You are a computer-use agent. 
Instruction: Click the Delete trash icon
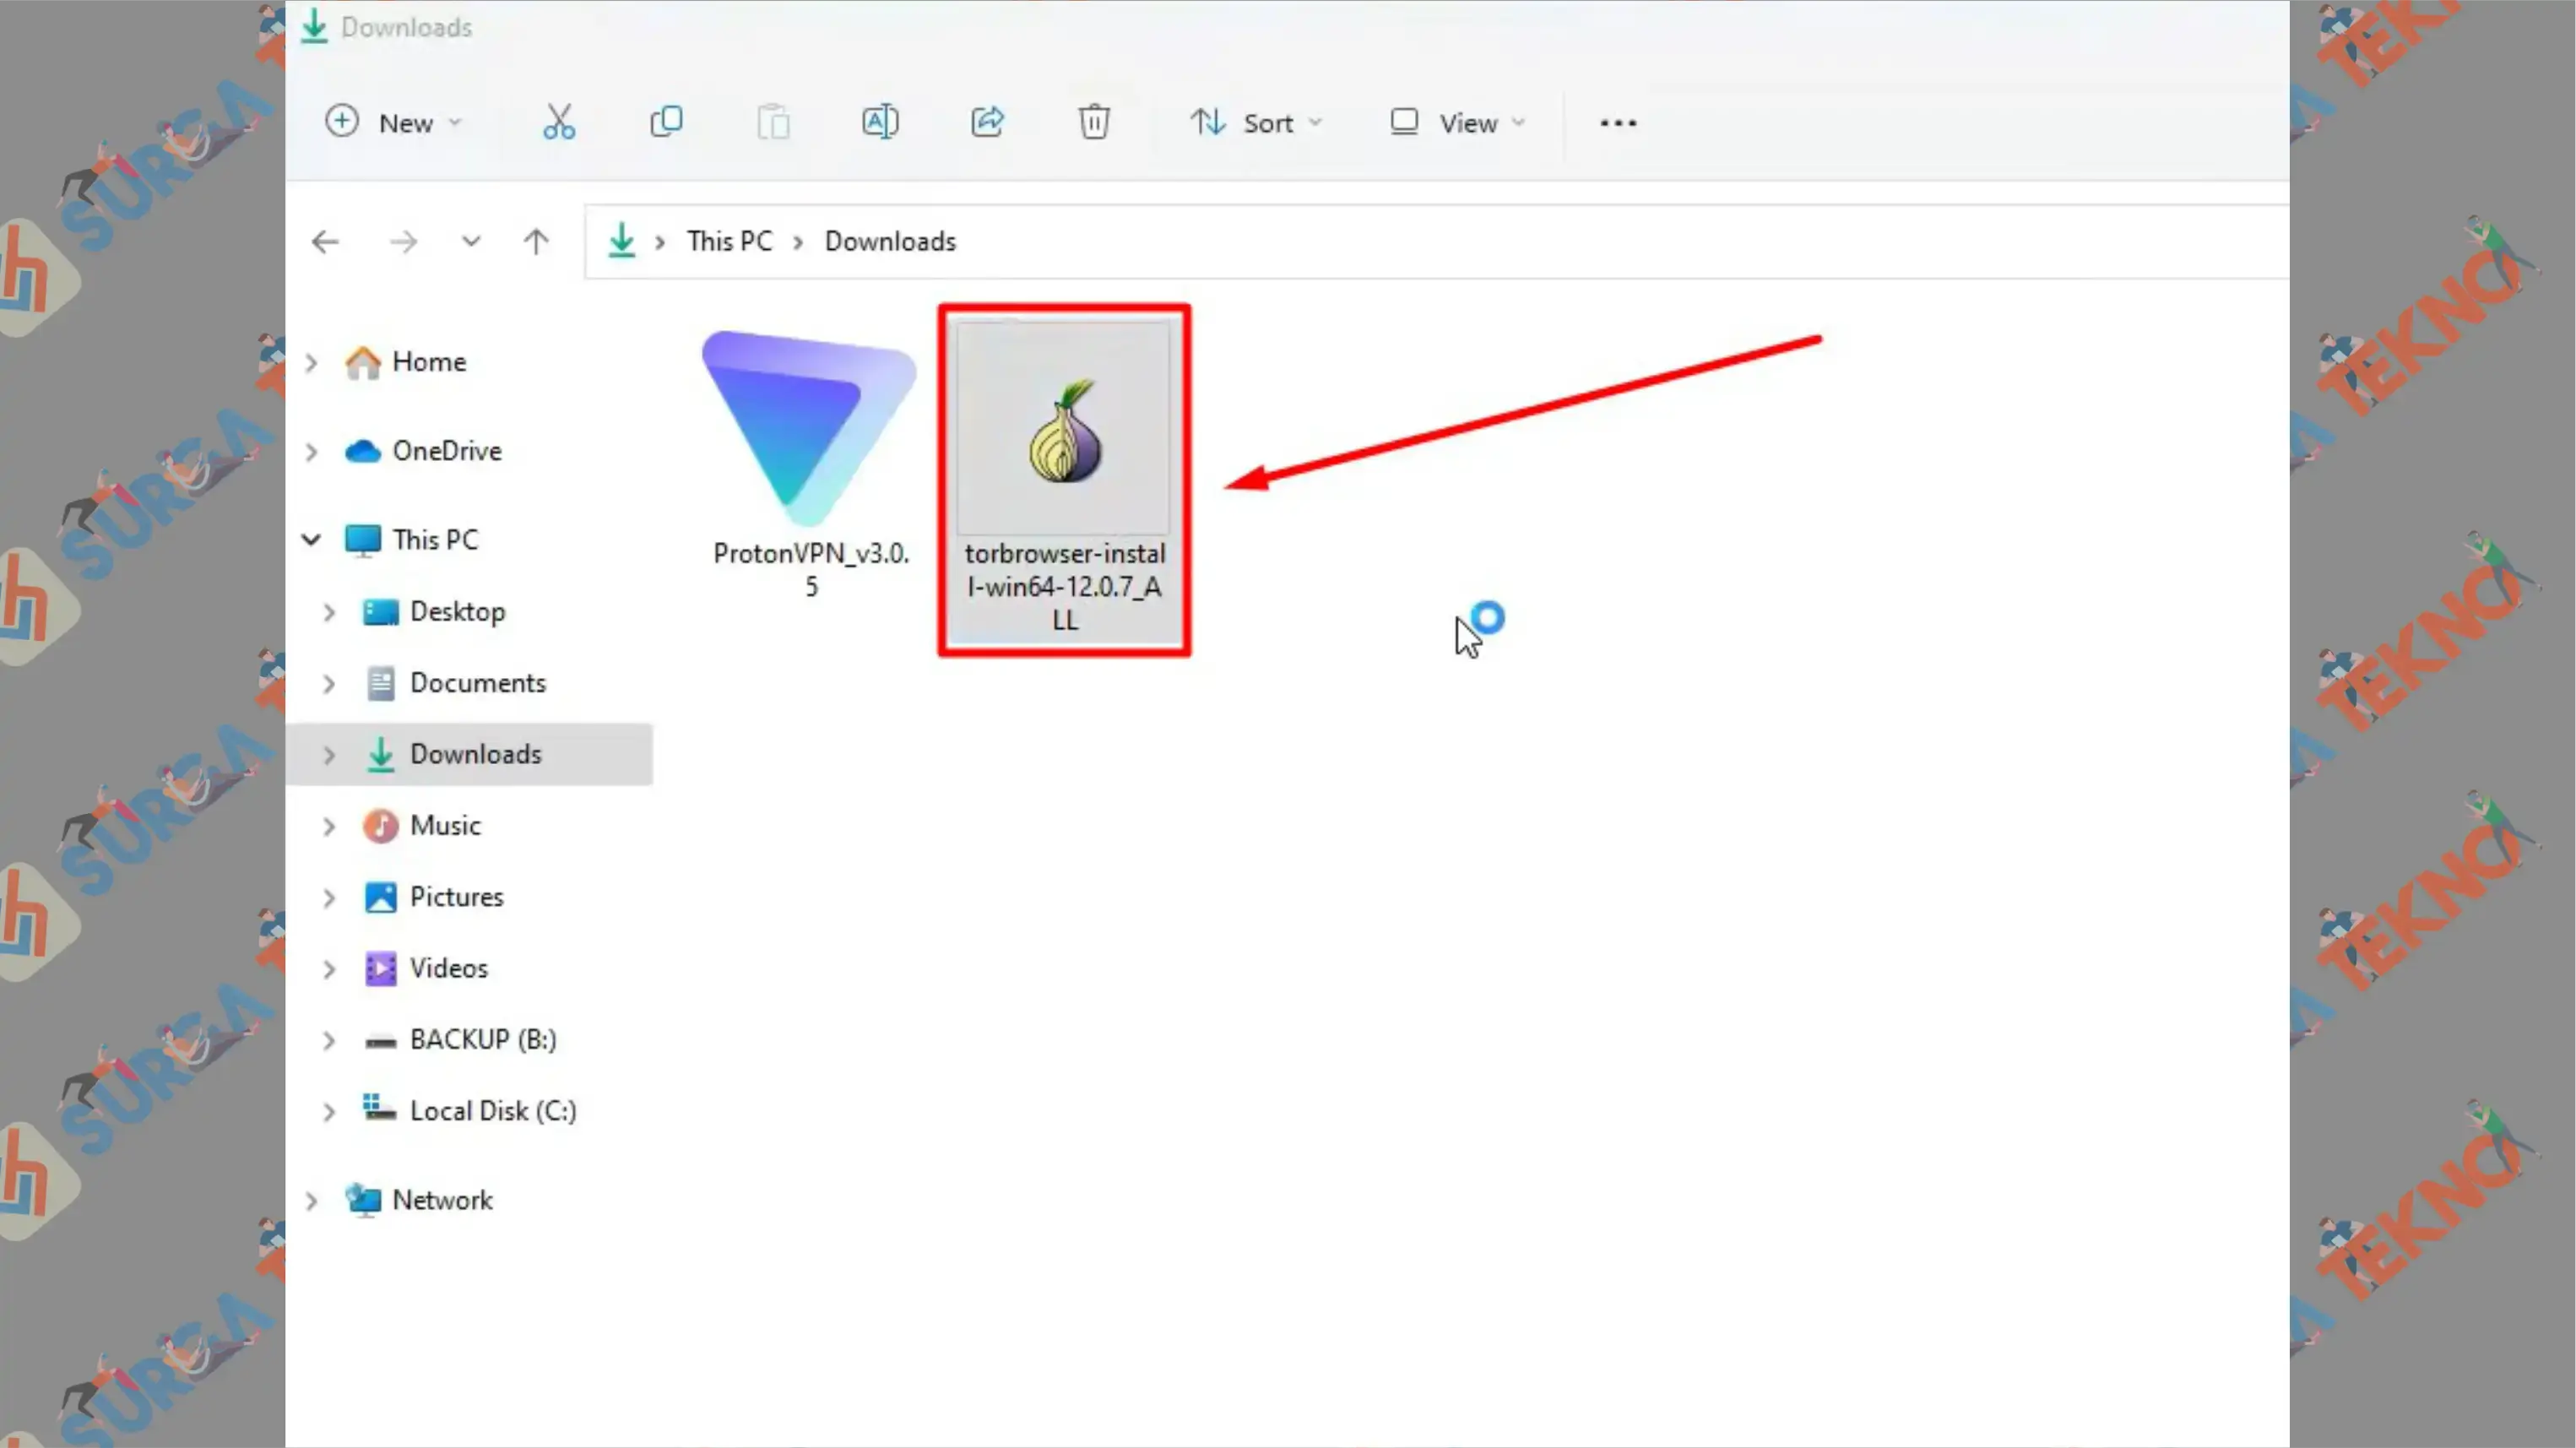[1094, 122]
